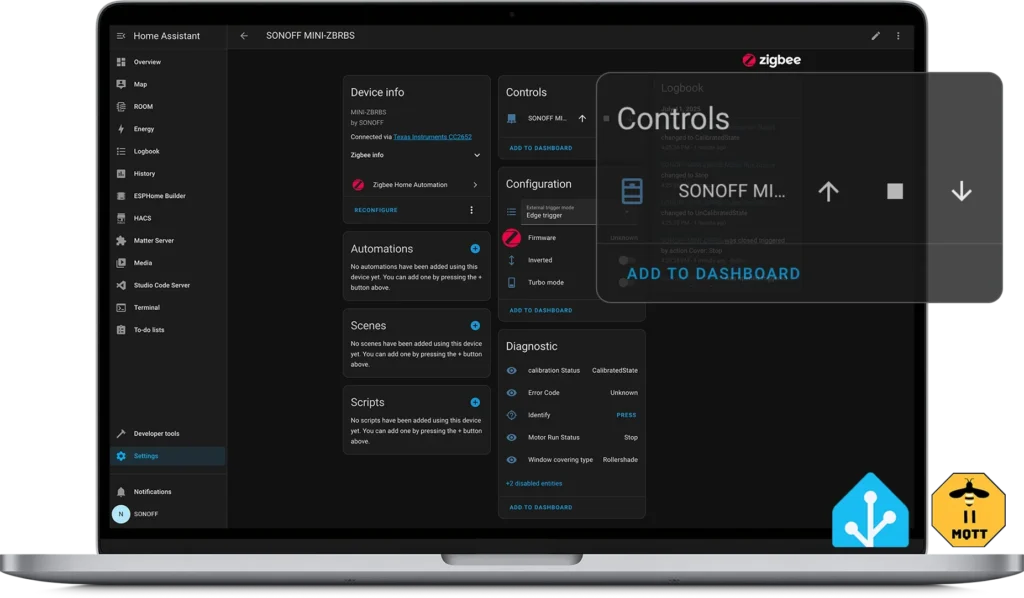Viewport: 1024px width, 598px height.
Task: Open the SONOFF user profile
Action: (167, 514)
